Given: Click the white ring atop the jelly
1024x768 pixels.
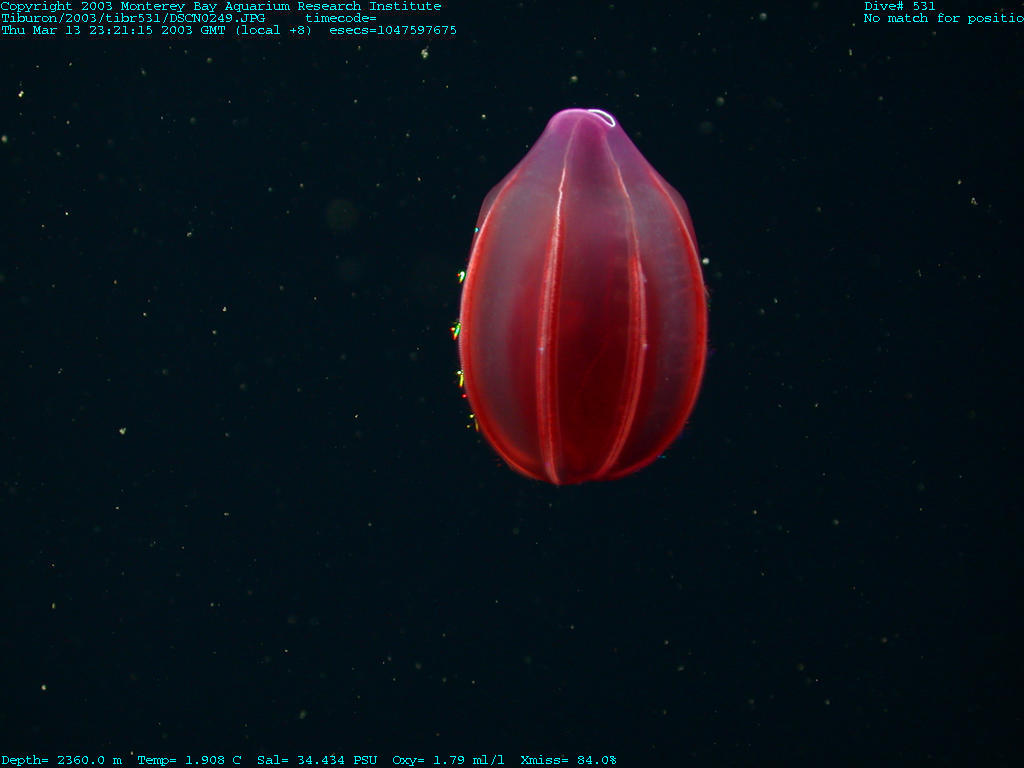Looking at the screenshot, I should pyautogui.click(x=601, y=117).
